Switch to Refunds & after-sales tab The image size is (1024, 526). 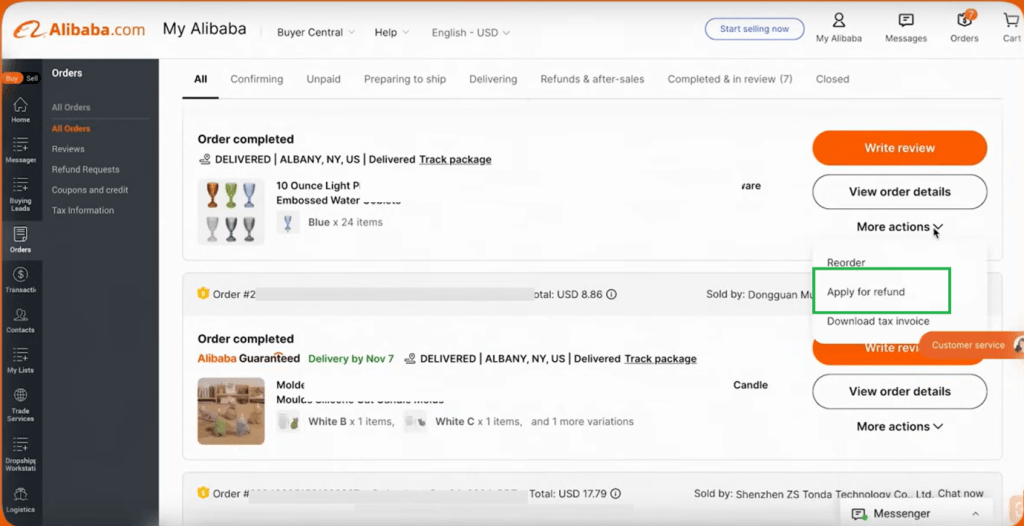click(x=592, y=79)
